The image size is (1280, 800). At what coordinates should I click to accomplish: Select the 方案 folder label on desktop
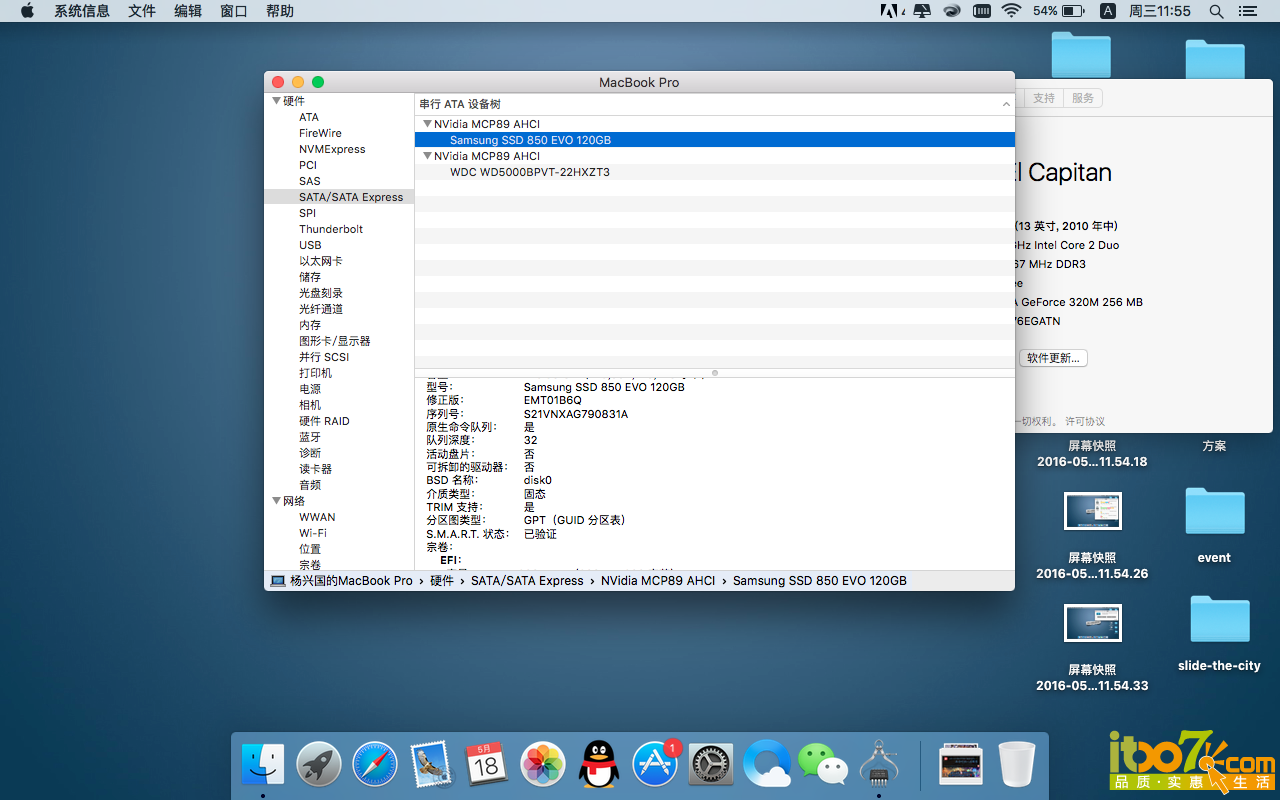click(1214, 446)
